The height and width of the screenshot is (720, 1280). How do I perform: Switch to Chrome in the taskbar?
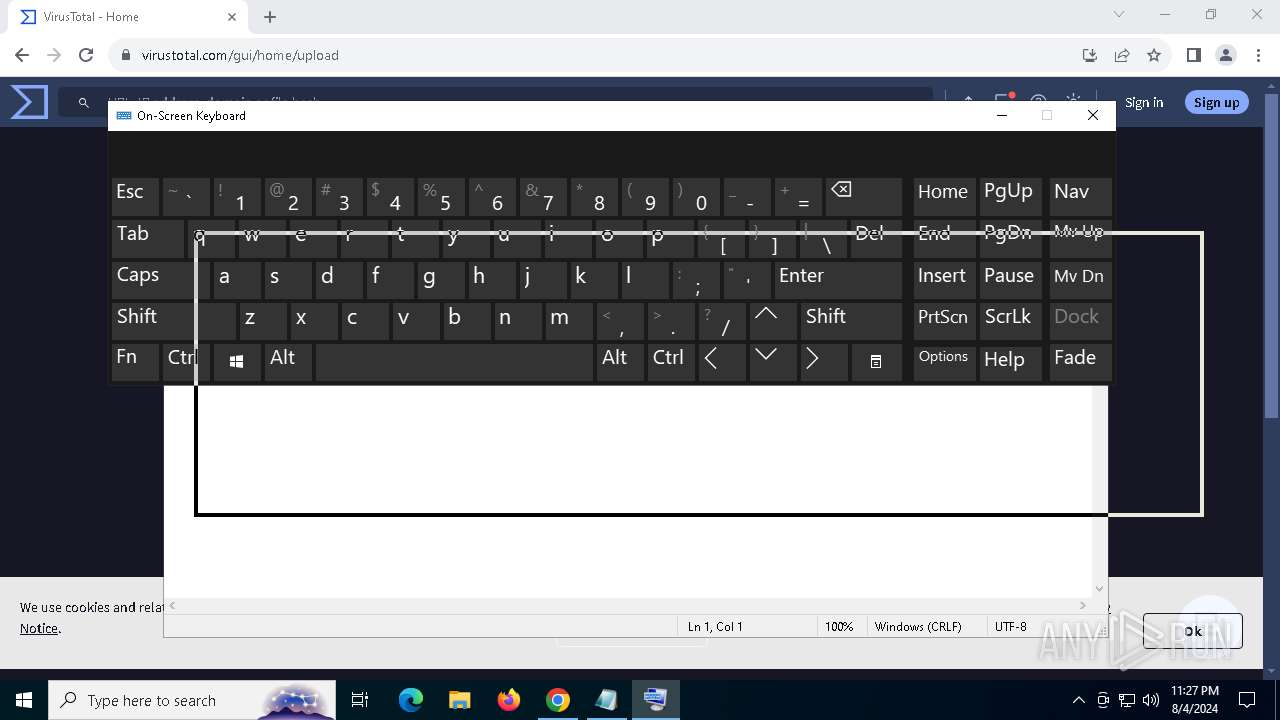tap(558, 700)
